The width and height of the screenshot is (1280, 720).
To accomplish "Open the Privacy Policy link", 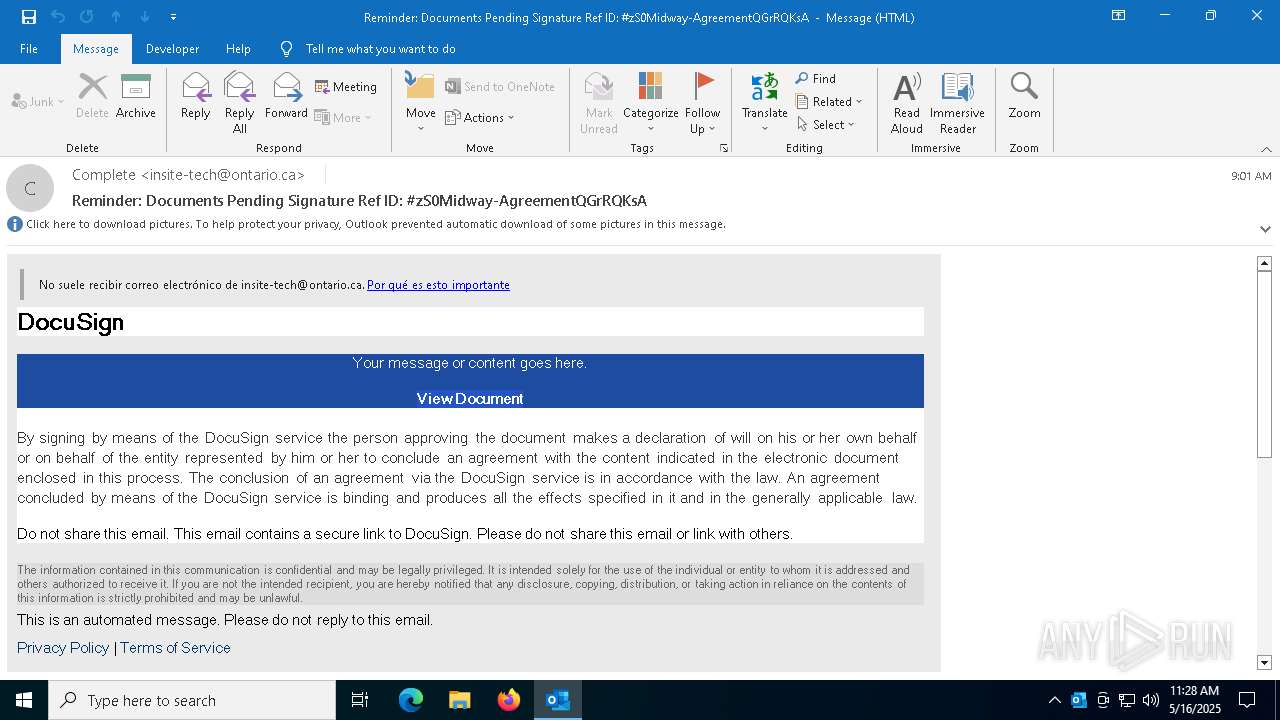I will (63, 648).
